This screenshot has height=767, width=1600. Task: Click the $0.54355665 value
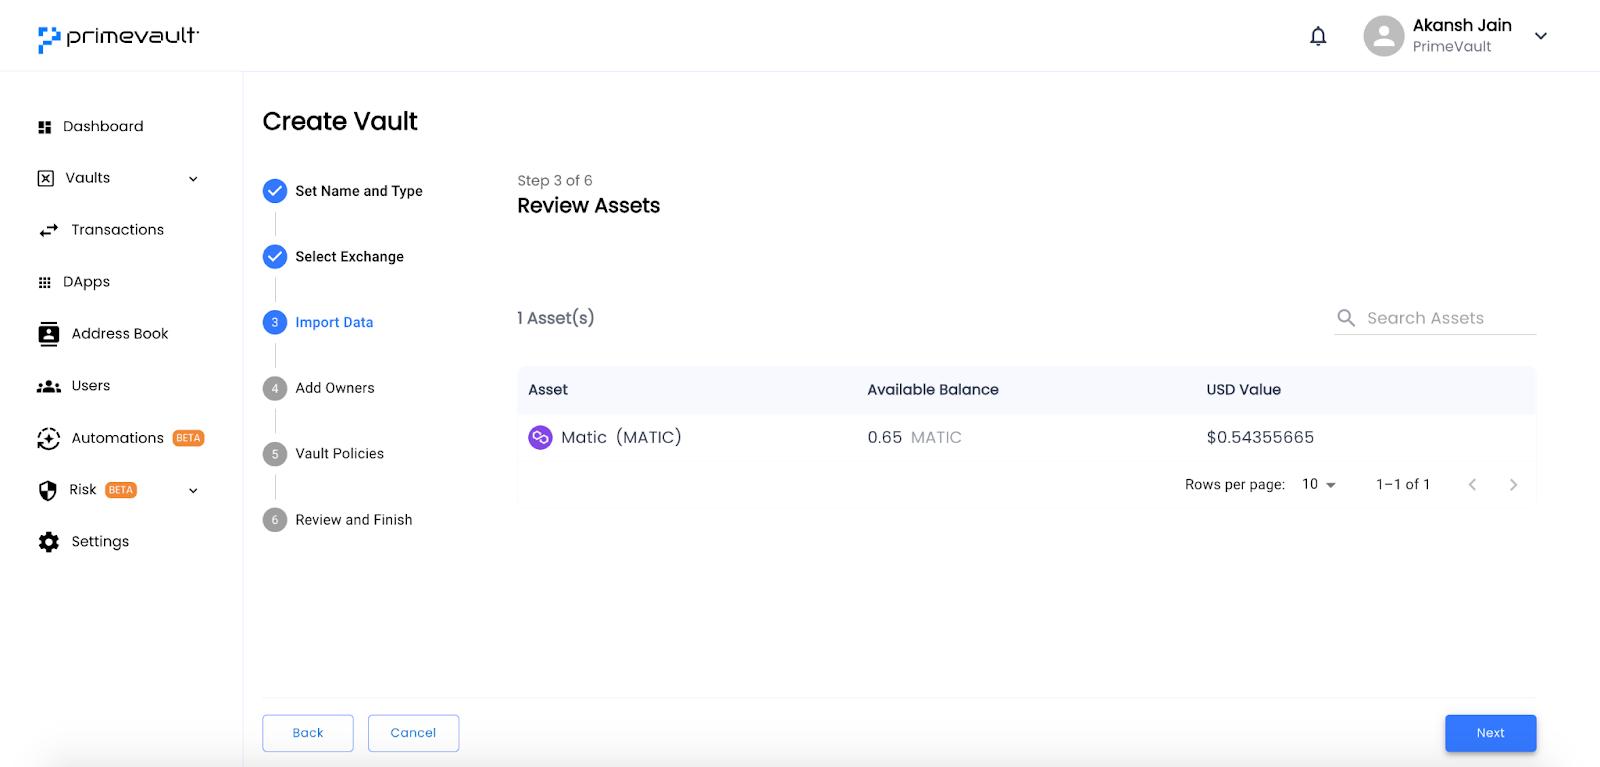(1260, 437)
